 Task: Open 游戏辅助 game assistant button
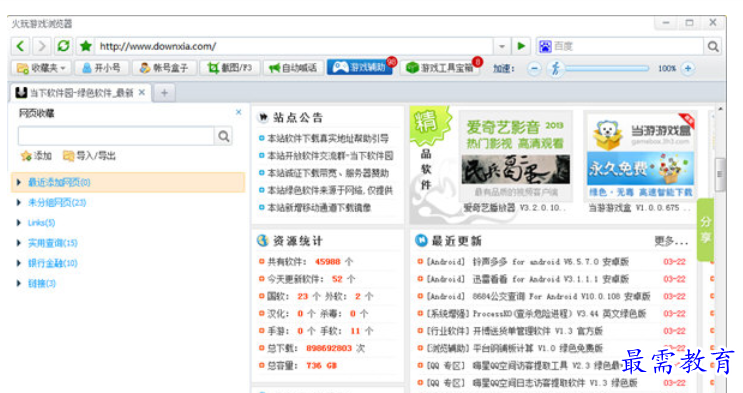coord(359,68)
